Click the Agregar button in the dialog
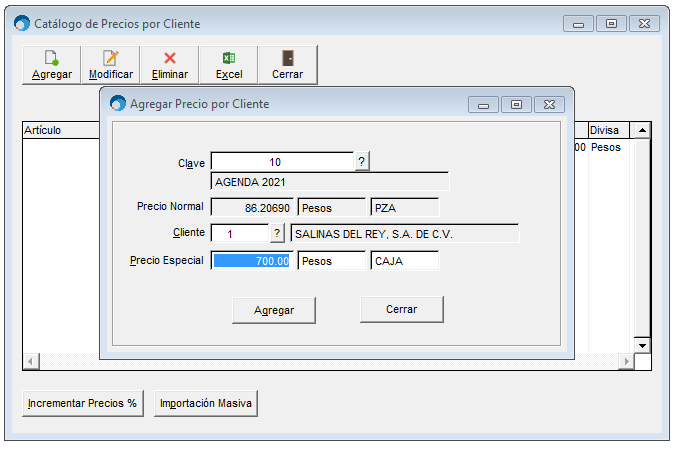 (x=274, y=310)
